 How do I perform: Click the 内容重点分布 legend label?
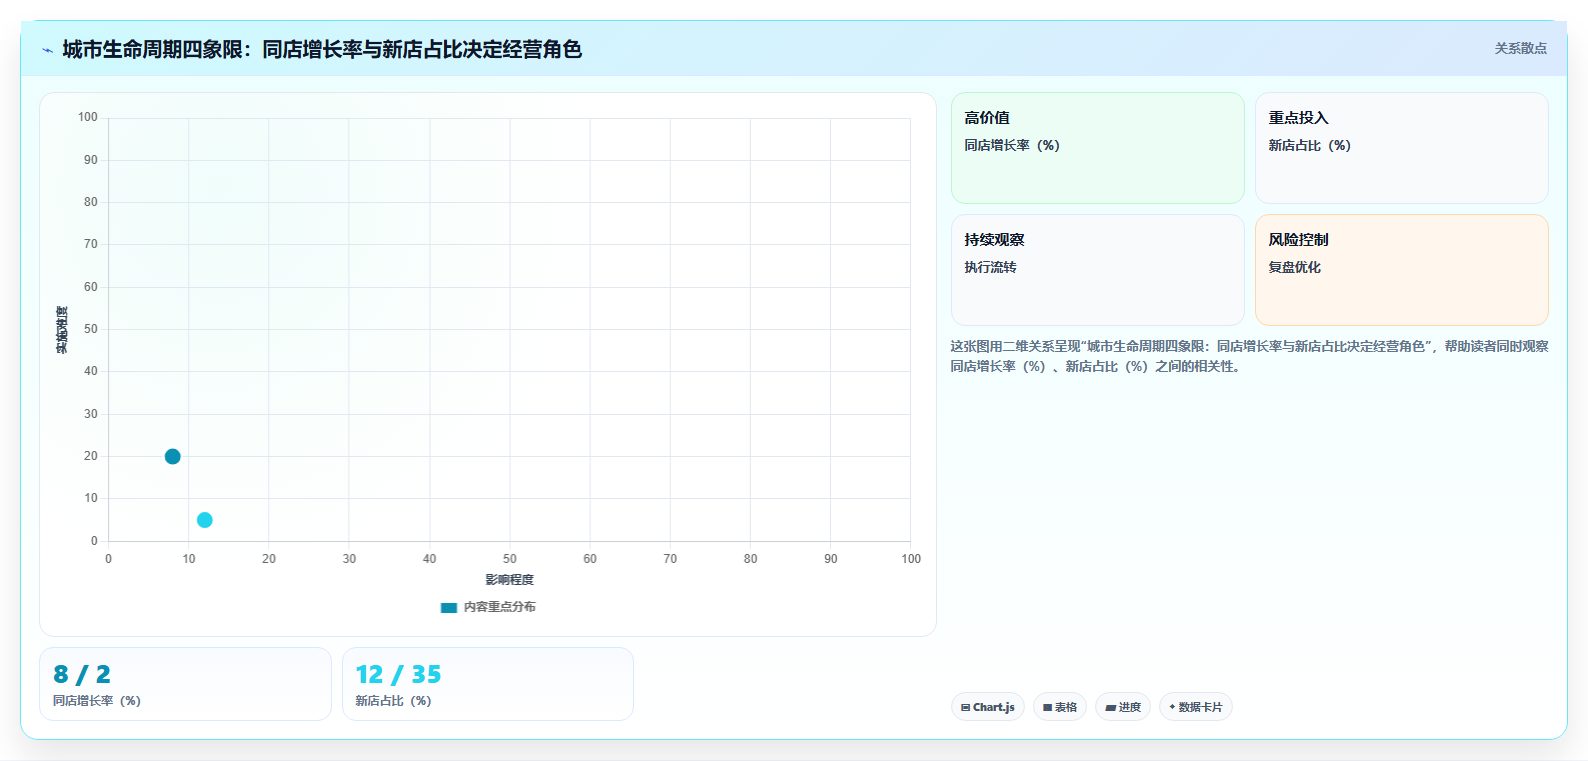click(x=499, y=607)
